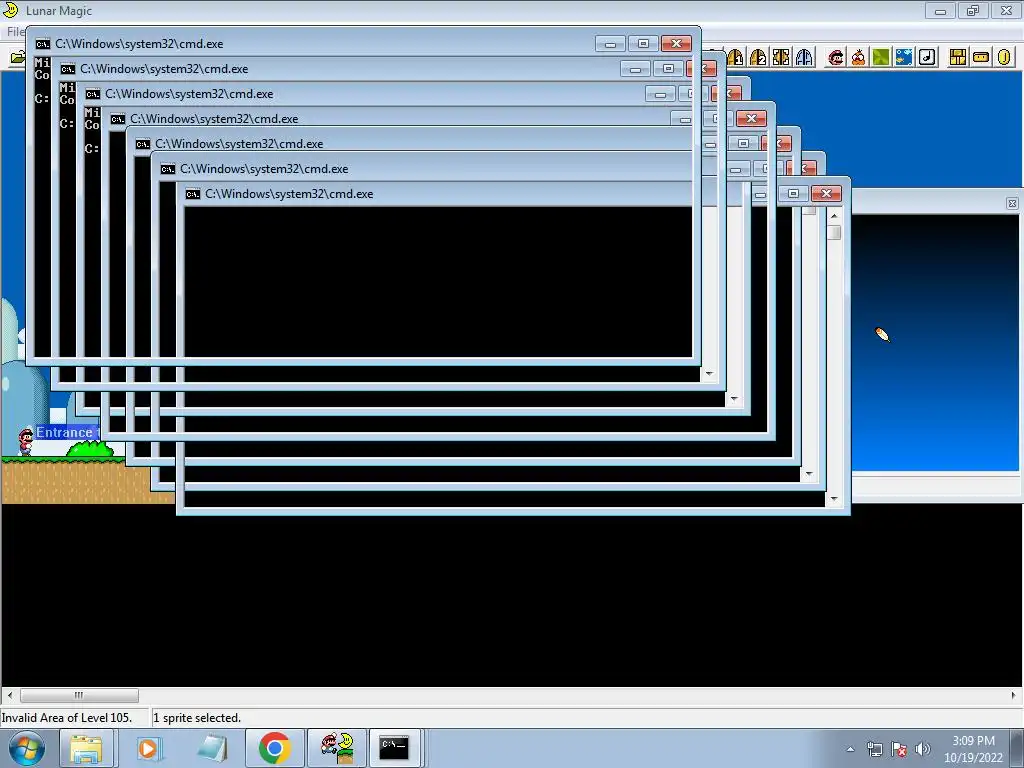The height and width of the screenshot is (768, 1024).
Task: Launch Windows Media Player from the taskbar
Action: (148, 748)
